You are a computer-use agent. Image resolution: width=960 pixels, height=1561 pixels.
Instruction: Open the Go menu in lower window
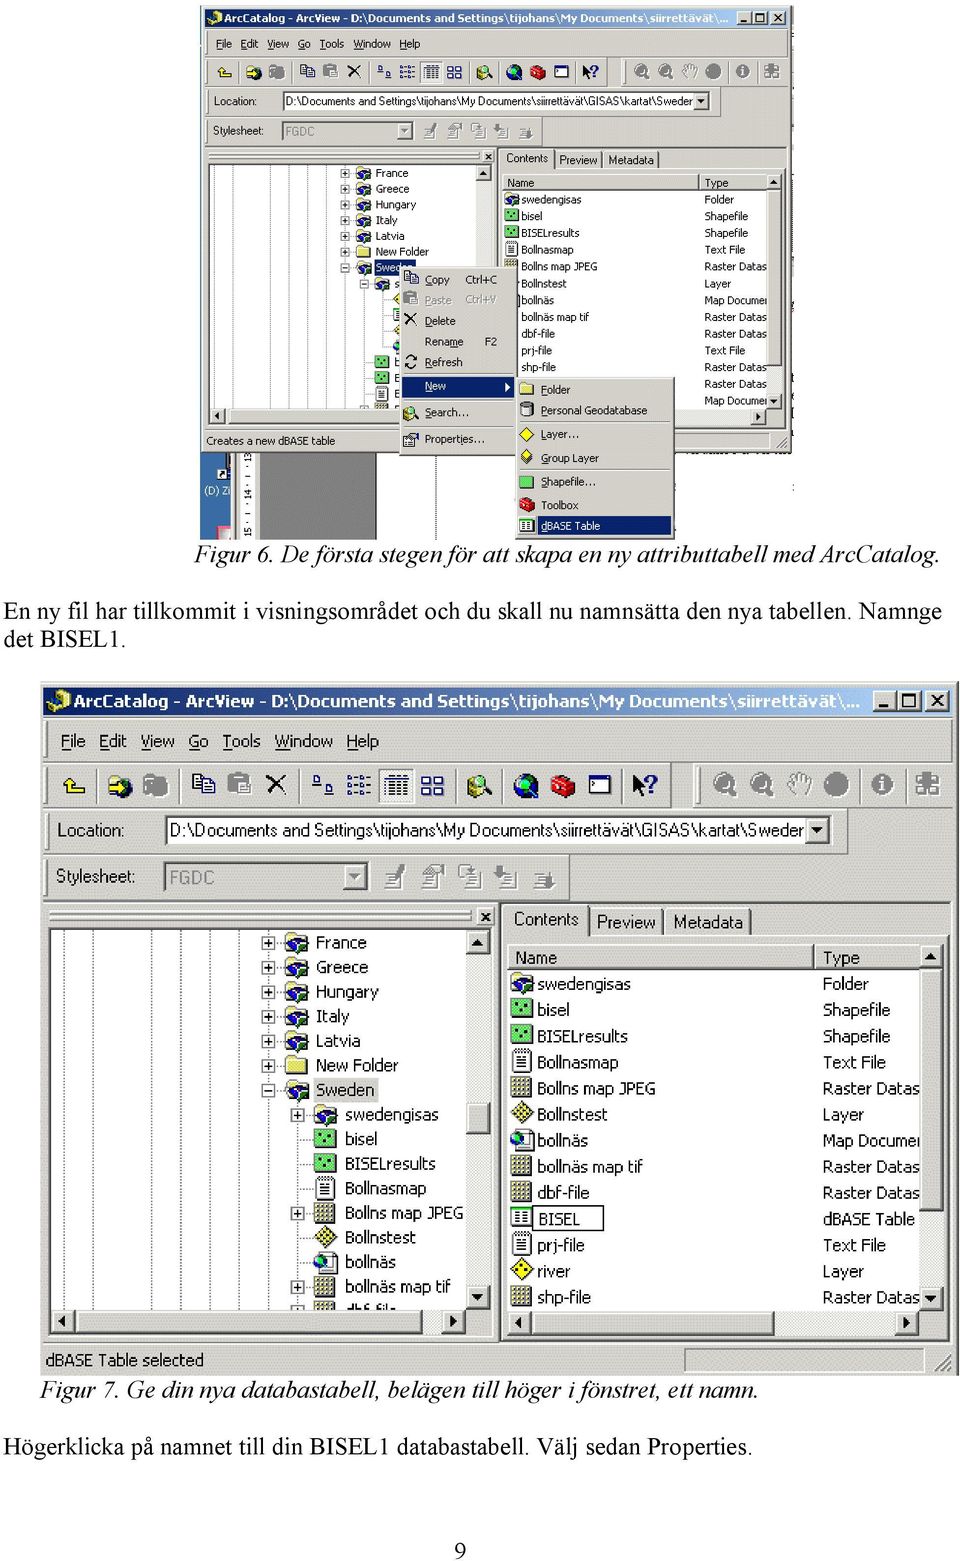click(198, 741)
